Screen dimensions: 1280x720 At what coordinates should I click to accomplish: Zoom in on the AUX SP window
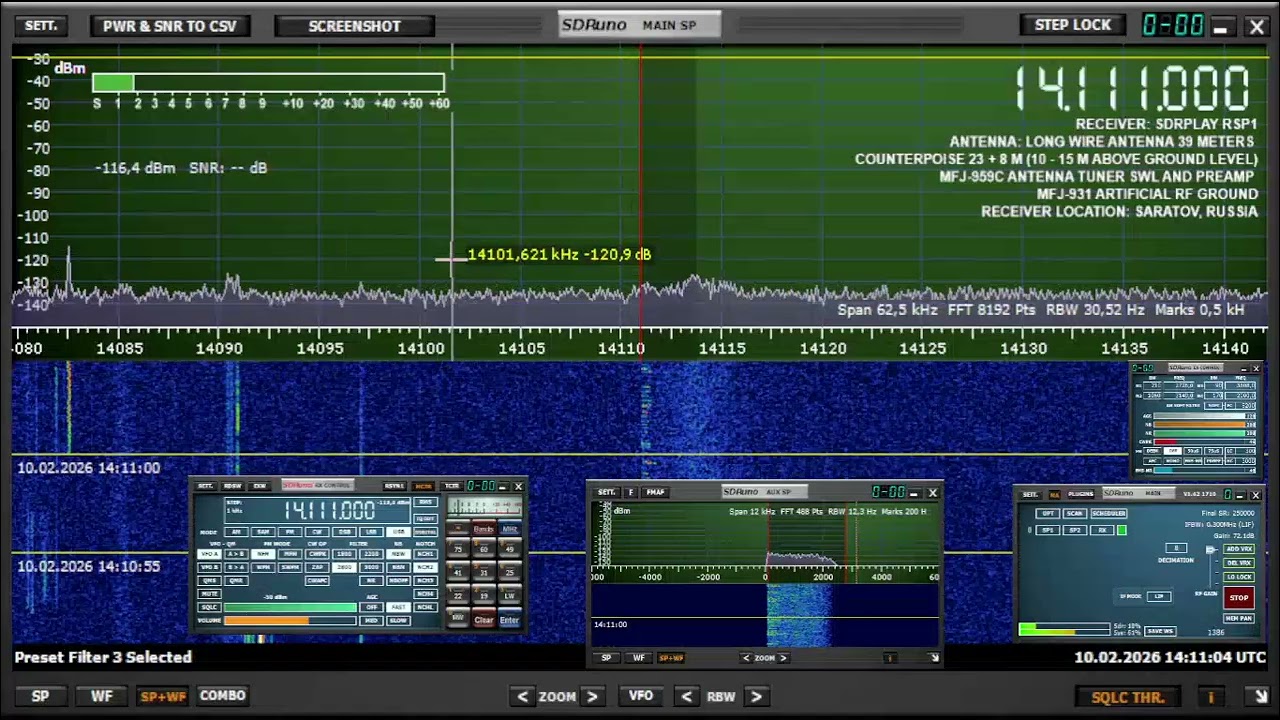click(x=784, y=658)
